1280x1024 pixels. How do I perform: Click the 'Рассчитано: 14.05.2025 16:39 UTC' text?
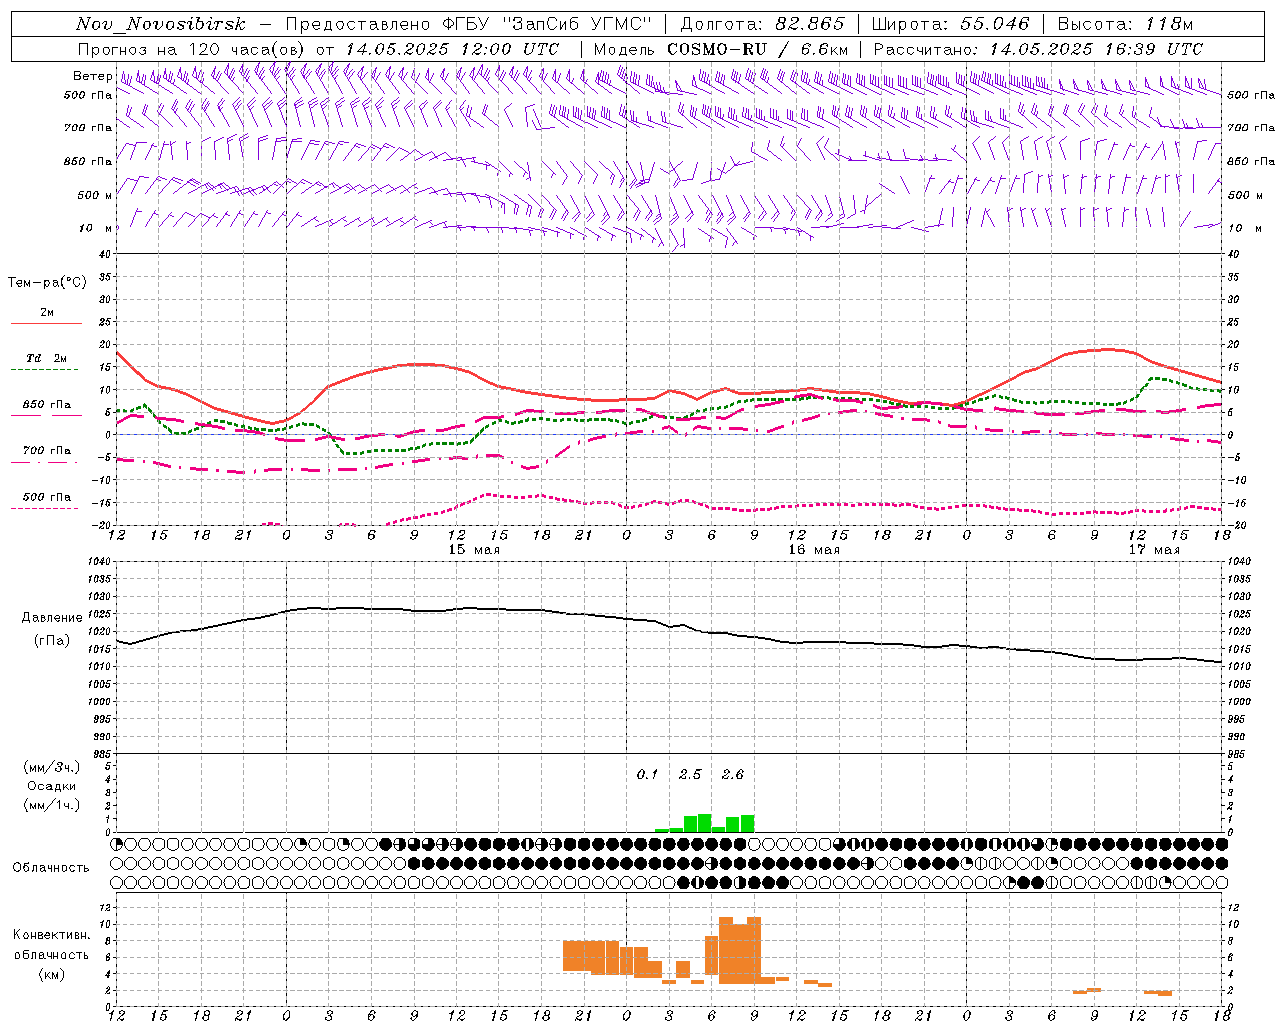coord(1038,49)
